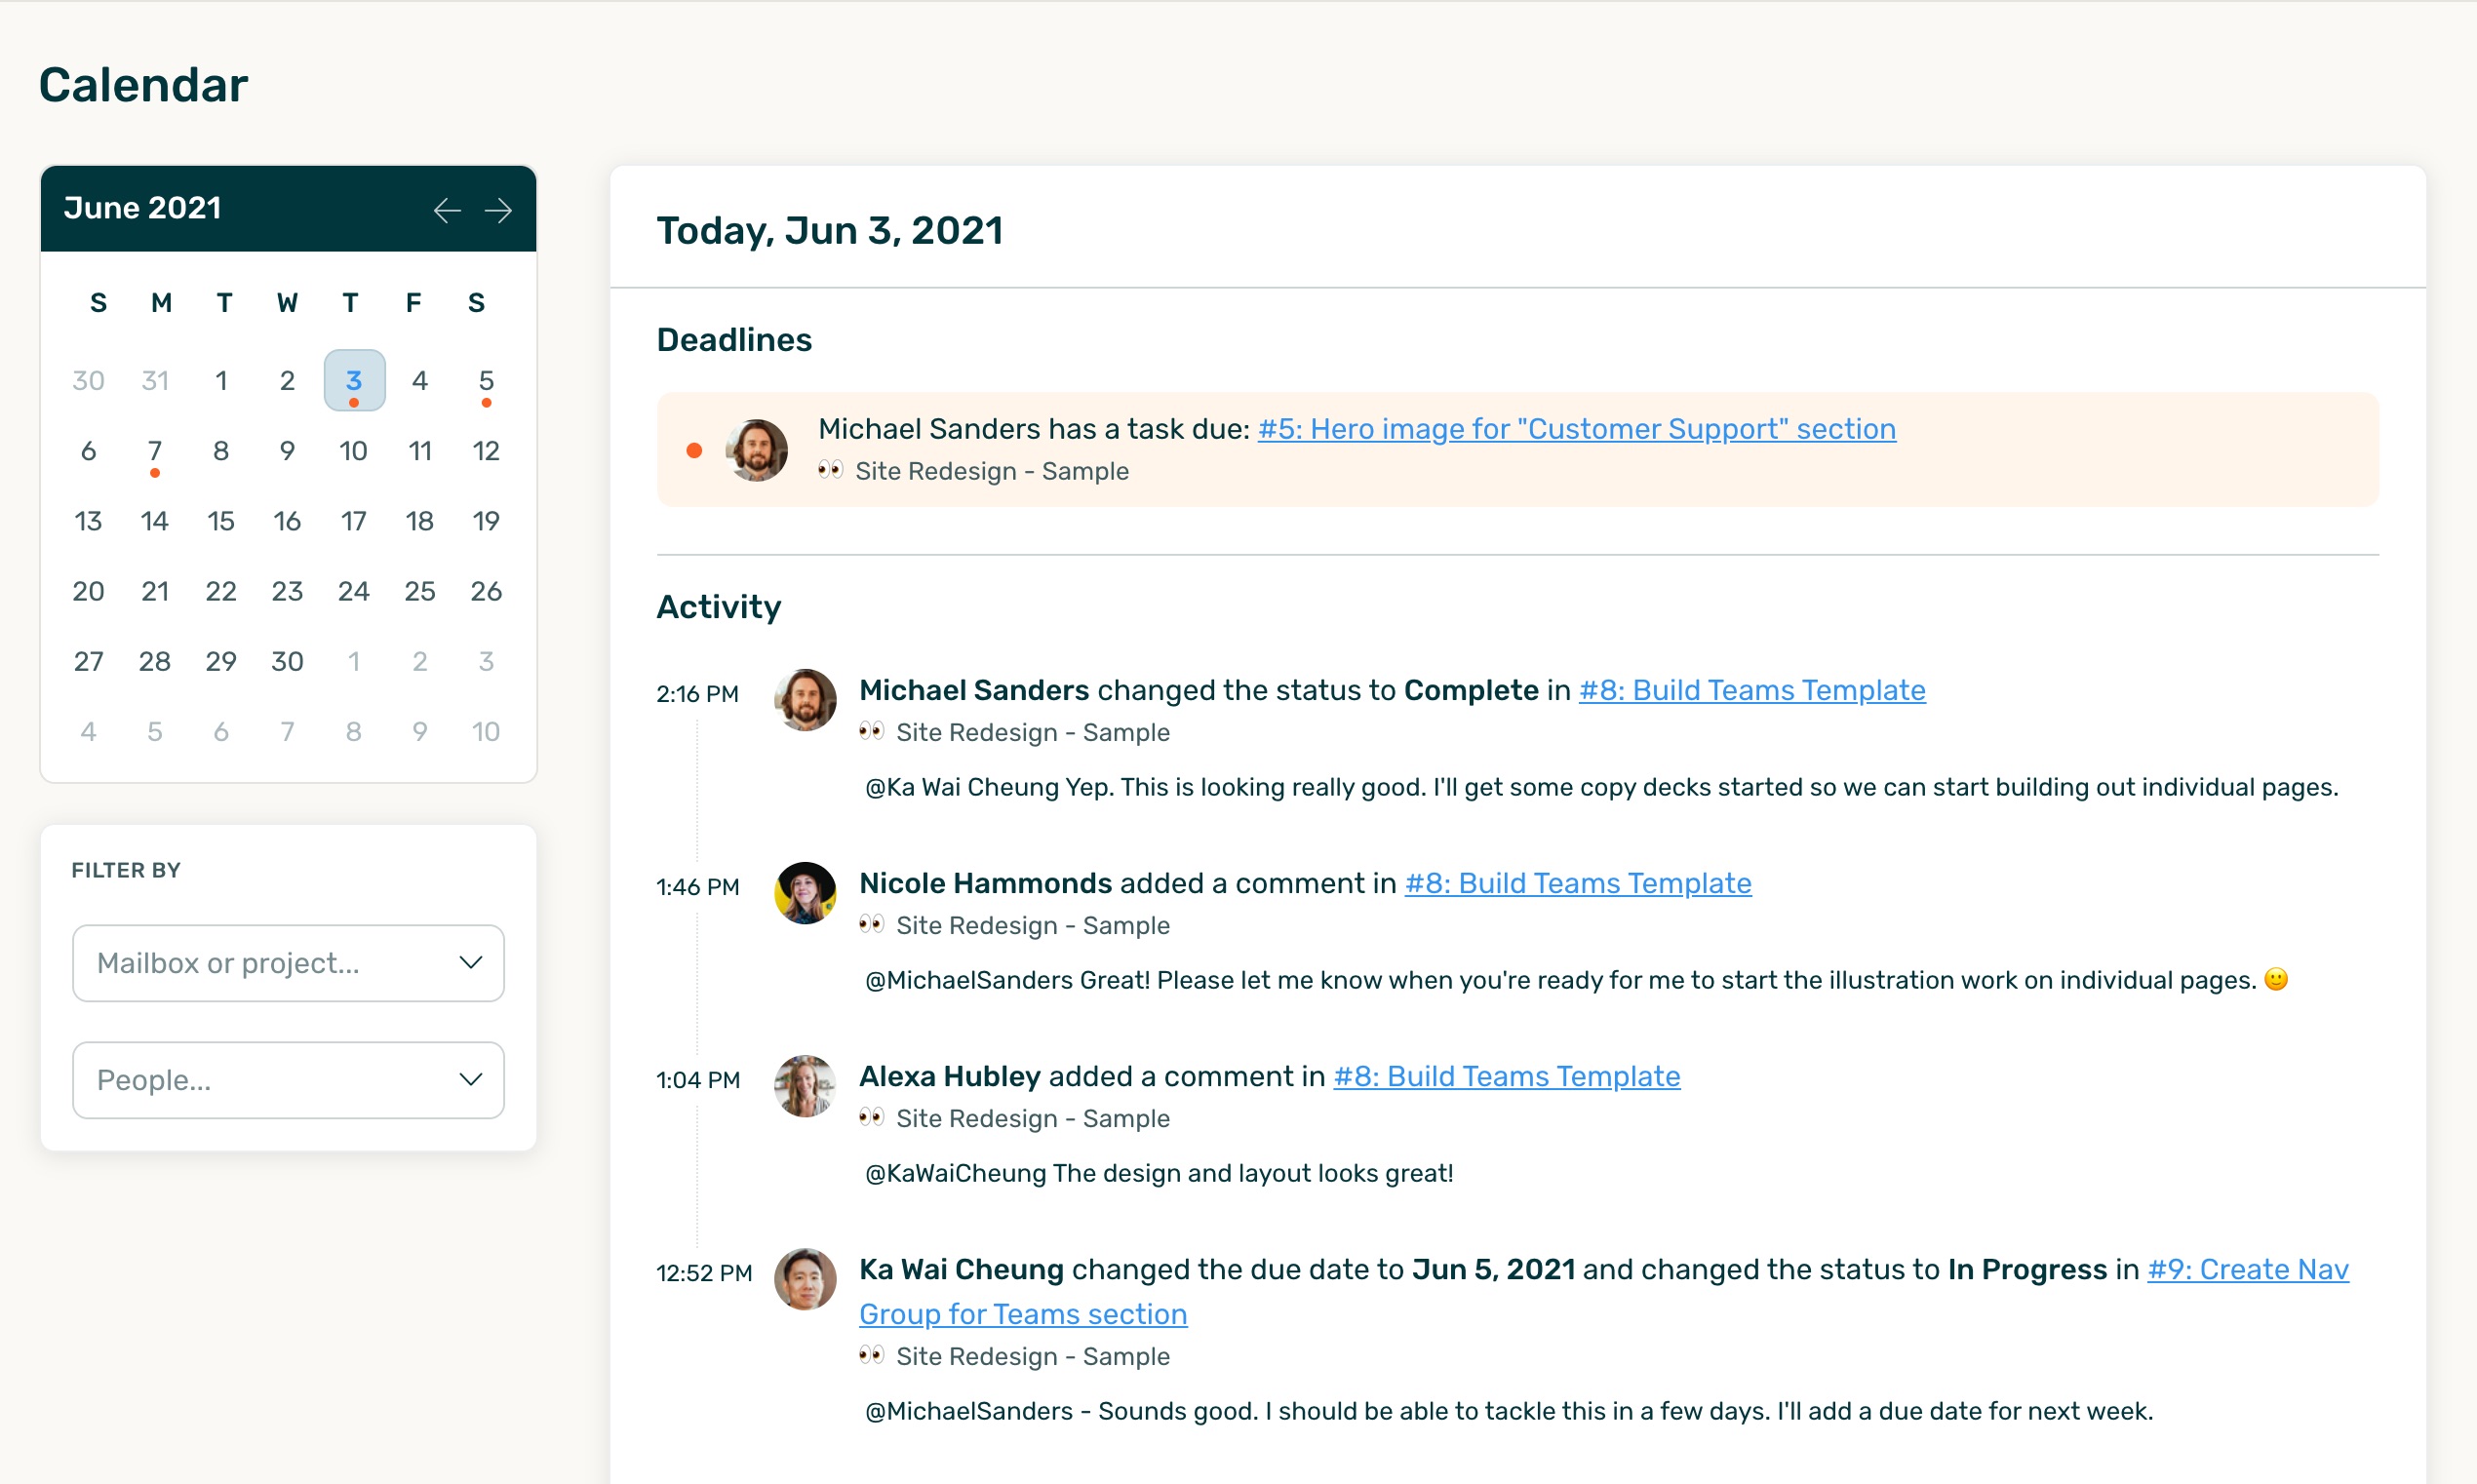The width and height of the screenshot is (2477, 1484).
Task: Click Michael Sanders avatar in Deadlines
Action: (756, 450)
